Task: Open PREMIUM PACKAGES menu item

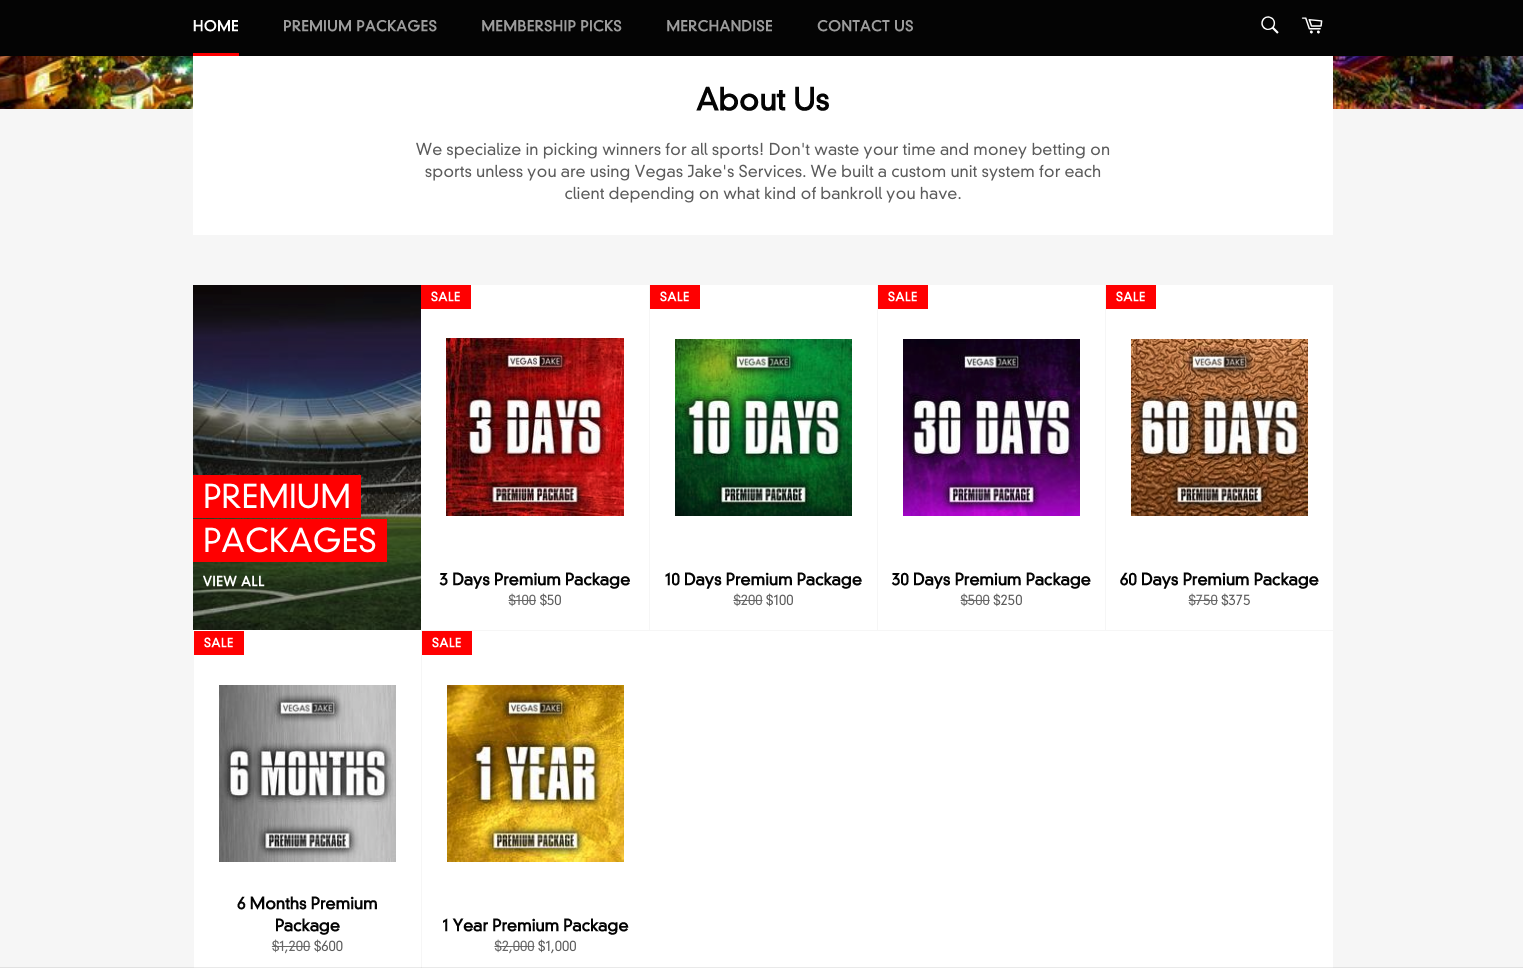Action: click(x=360, y=26)
